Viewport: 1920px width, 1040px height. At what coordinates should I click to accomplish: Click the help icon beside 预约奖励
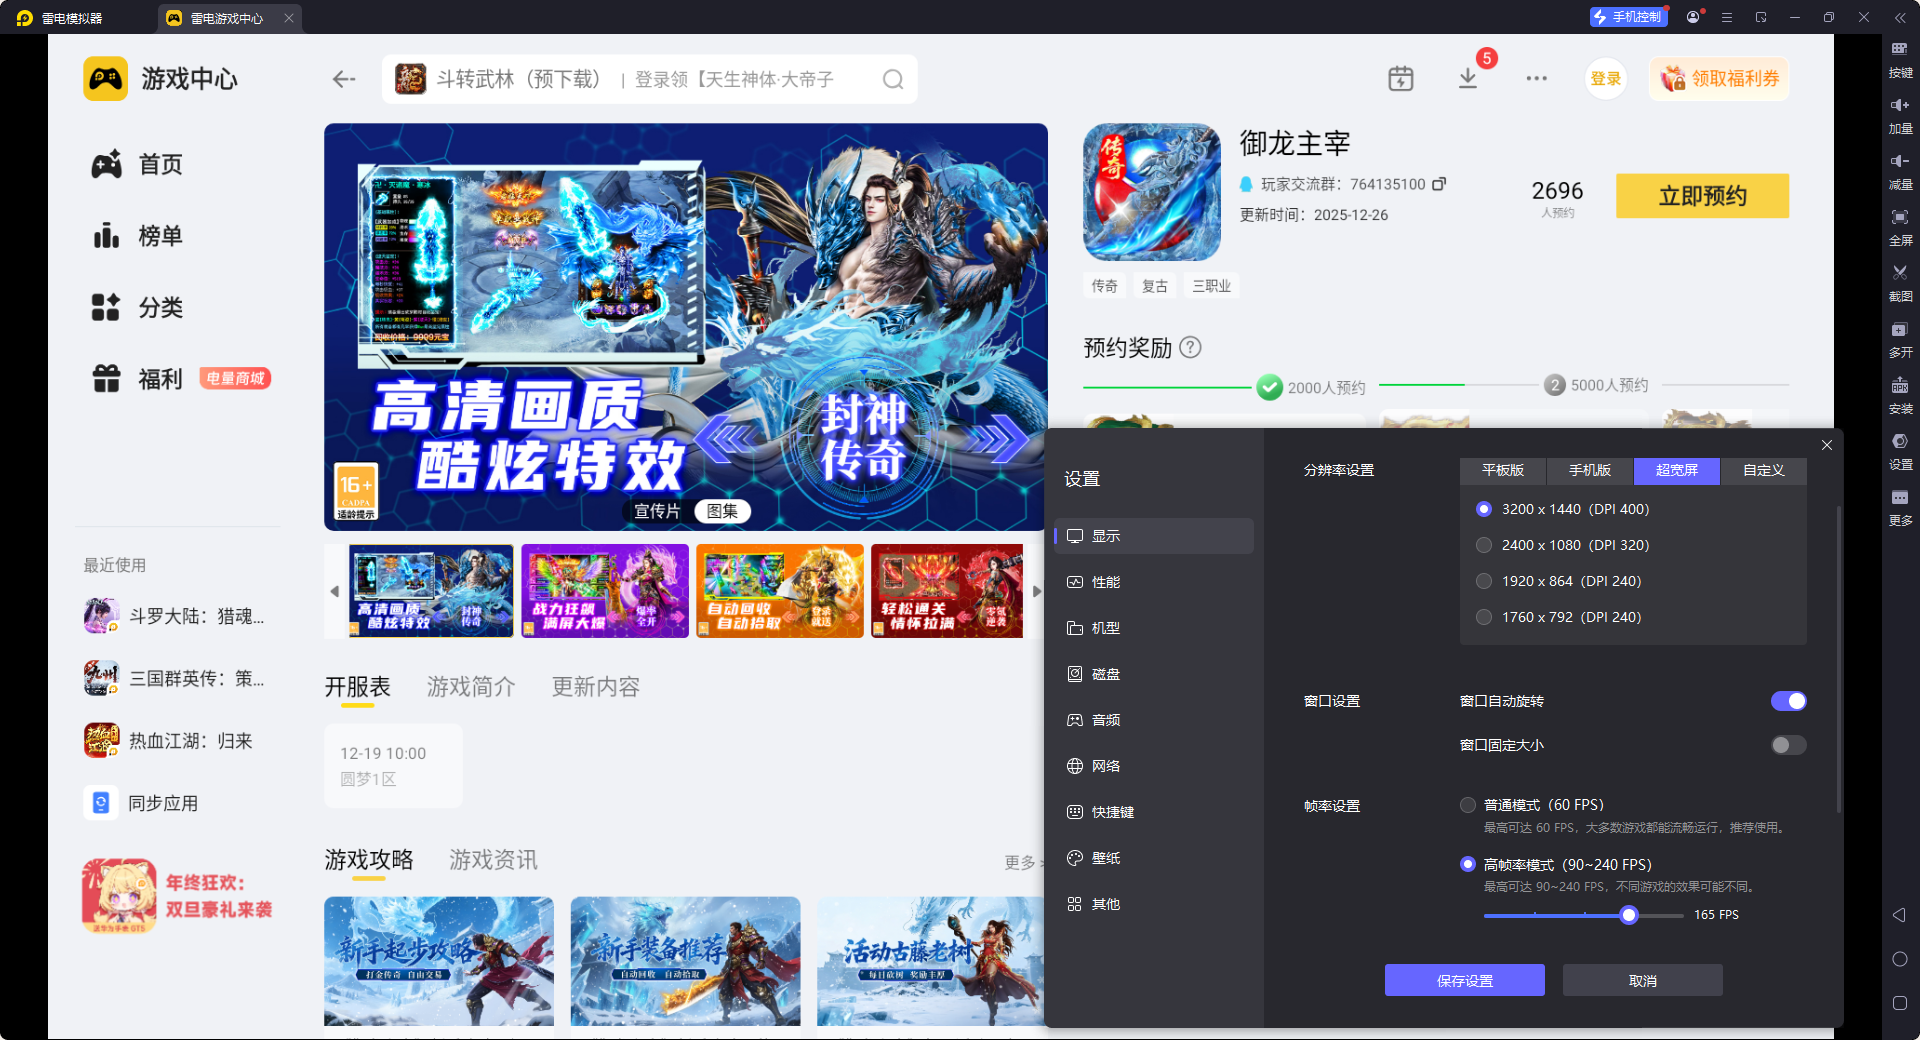click(x=1190, y=347)
